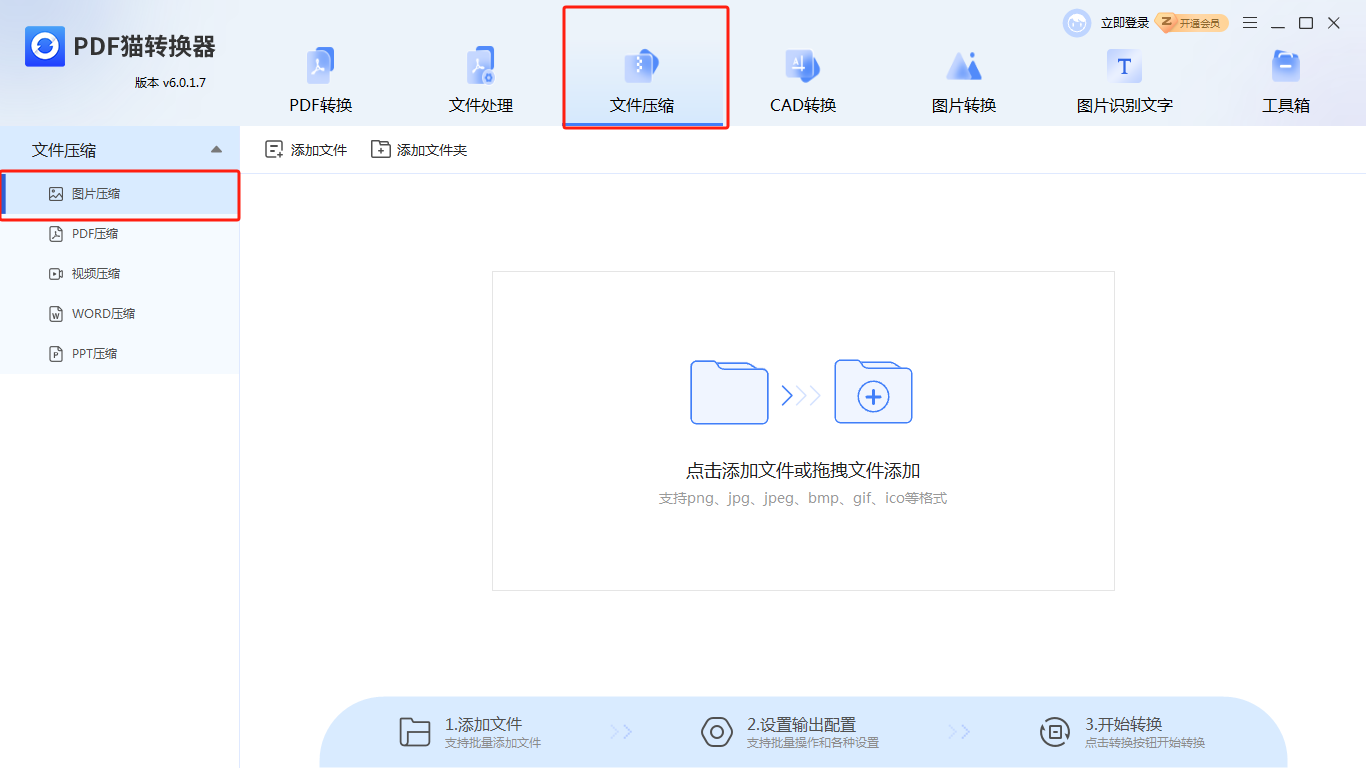Viewport: 1366px width, 768px height.
Task: Click the 3.开始转换 step icon
Action: (x=1055, y=732)
